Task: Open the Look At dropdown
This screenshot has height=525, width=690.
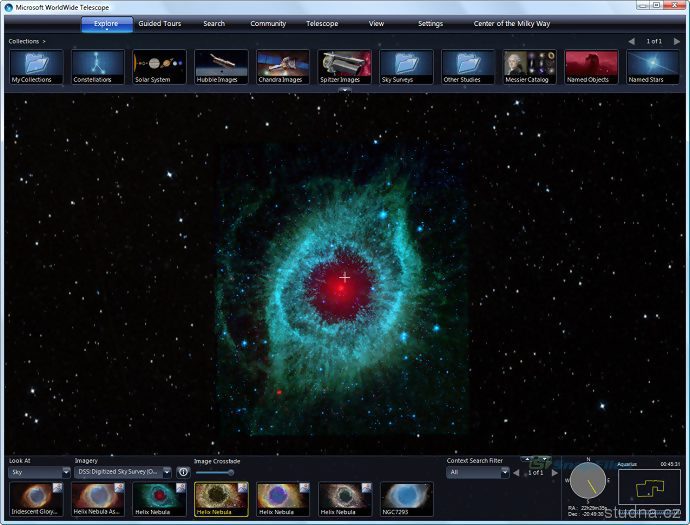Action: point(39,472)
